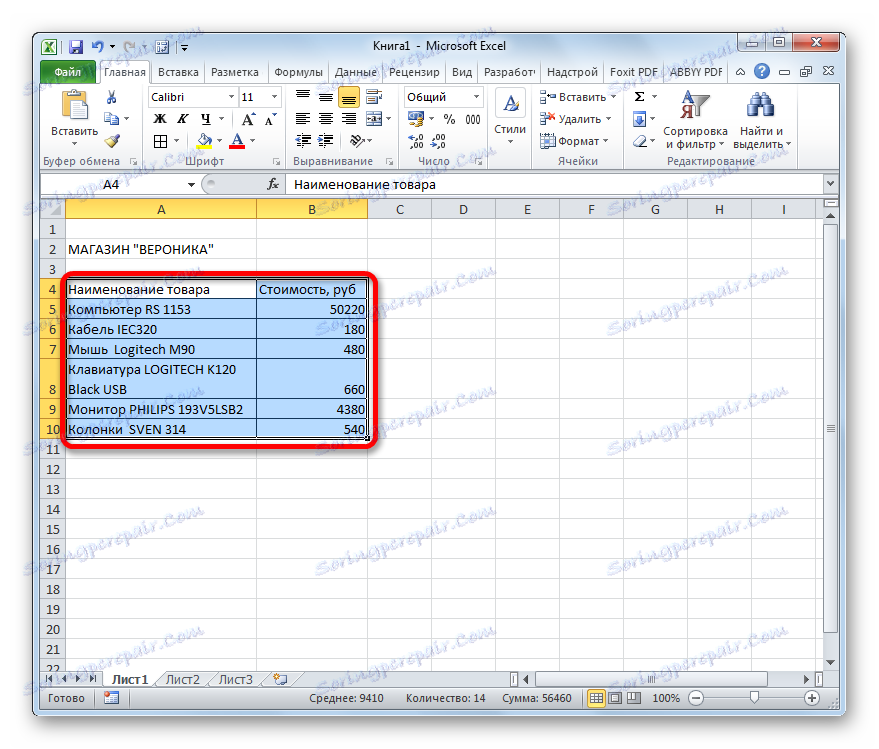Screen dimensions: 879x749
Task: Click the Excel Help question mark icon
Action: point(761,71)
